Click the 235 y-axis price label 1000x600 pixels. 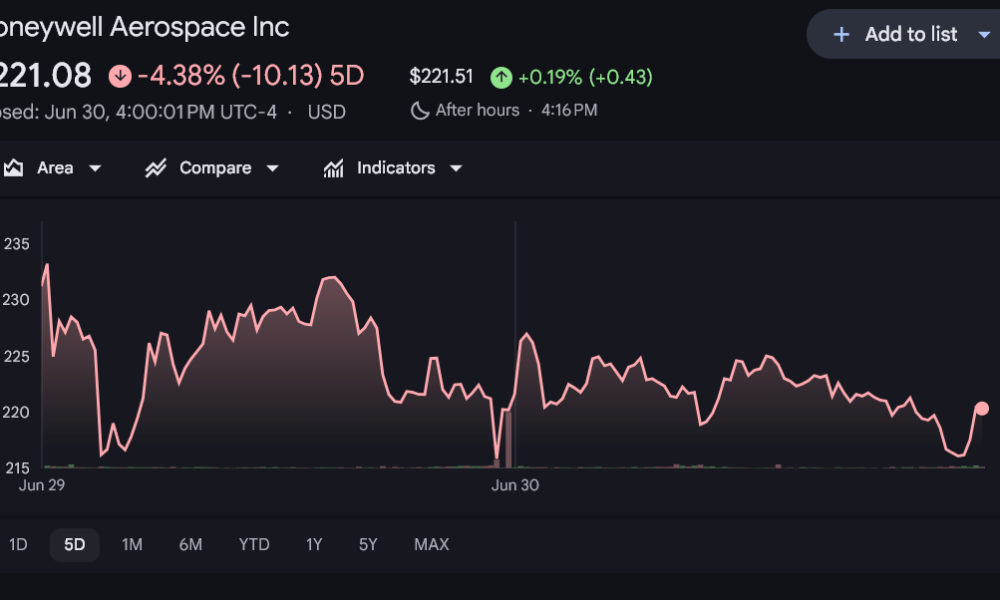[17, 244]
